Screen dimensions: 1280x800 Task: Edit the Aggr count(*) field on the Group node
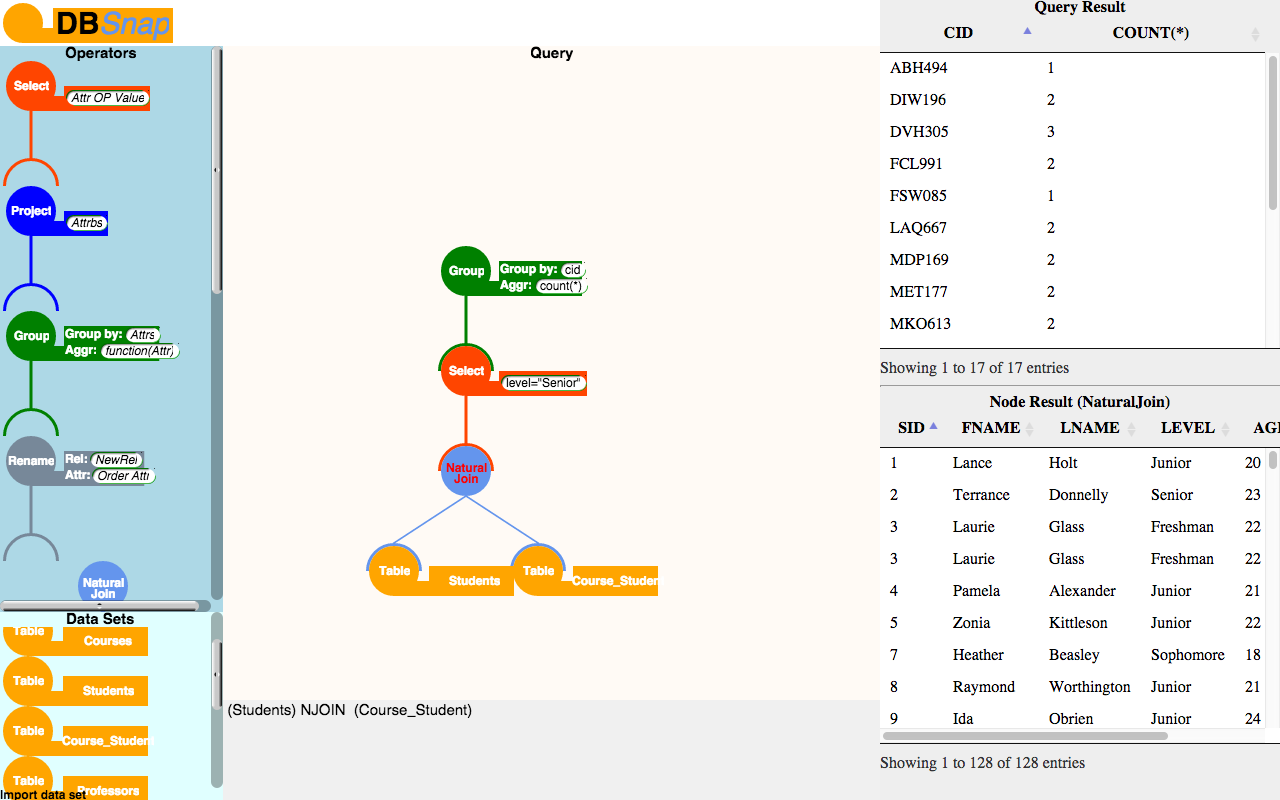(x=560, y=286)
